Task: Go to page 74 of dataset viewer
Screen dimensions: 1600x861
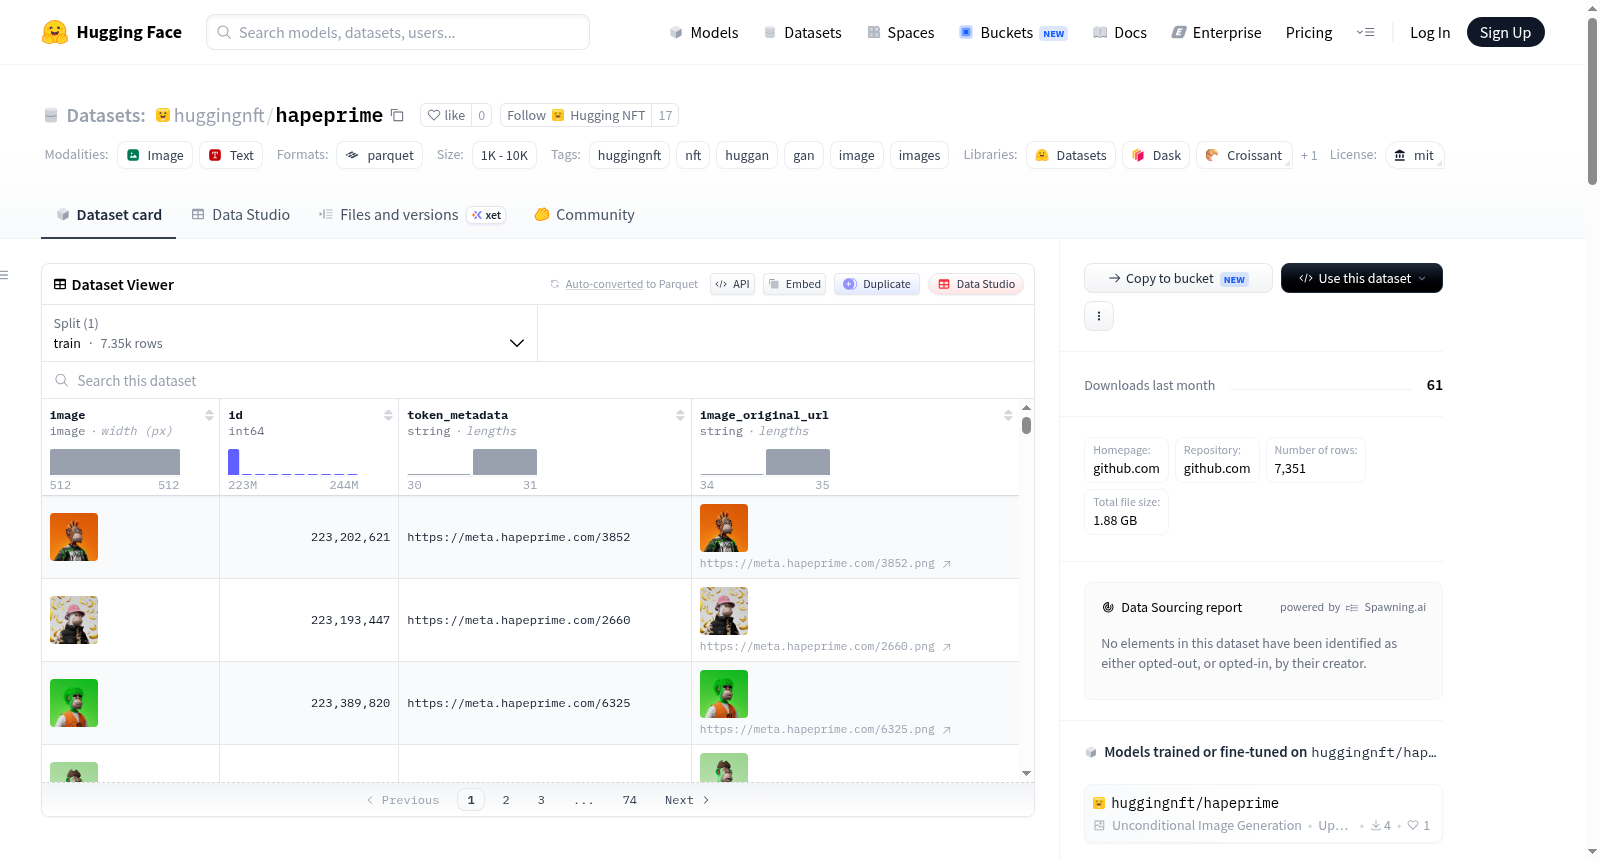Action: [630, 800]
